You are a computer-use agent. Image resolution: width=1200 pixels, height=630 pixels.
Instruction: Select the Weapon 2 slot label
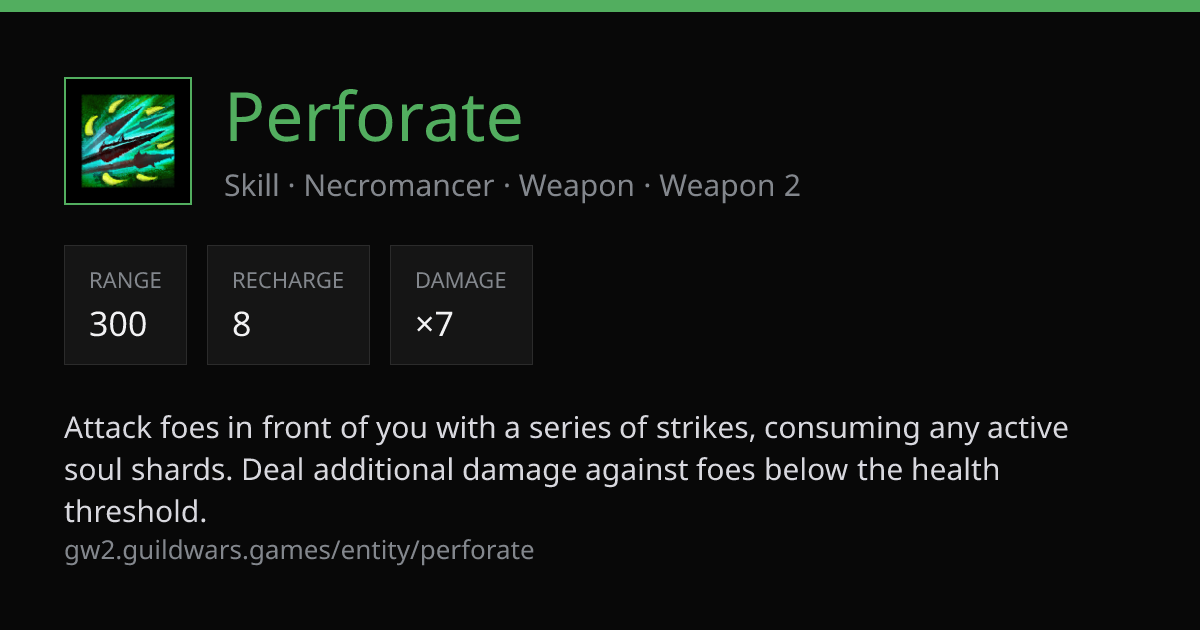point(730,186)
